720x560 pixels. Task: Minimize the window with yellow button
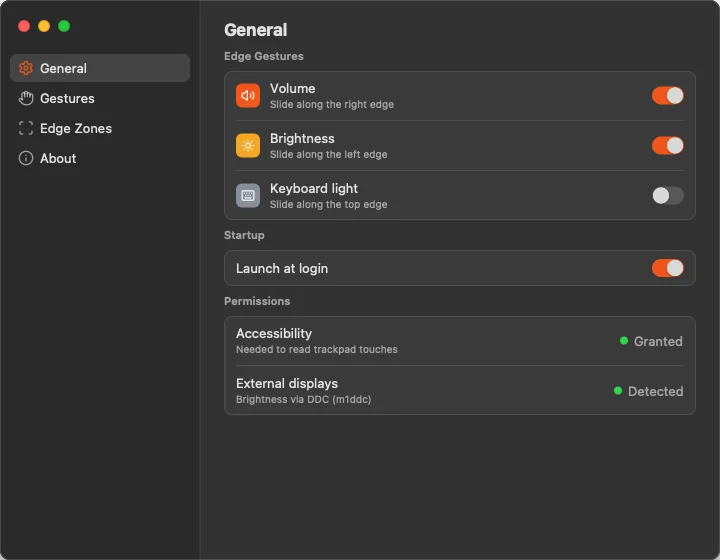click(x=44, y=26)
